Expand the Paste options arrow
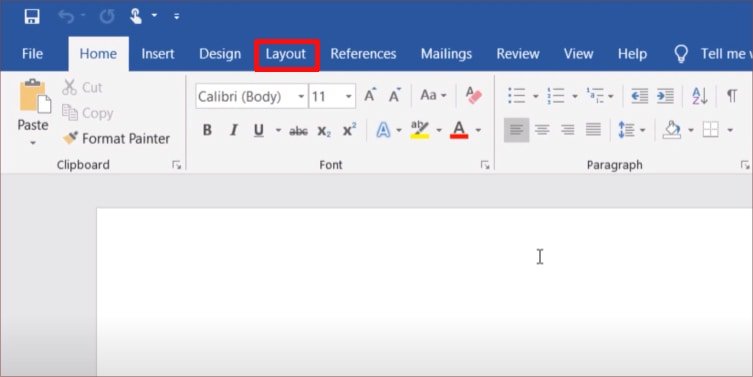Screen dimensions: 753x377 pyautogui.click(x=33, y=143)
